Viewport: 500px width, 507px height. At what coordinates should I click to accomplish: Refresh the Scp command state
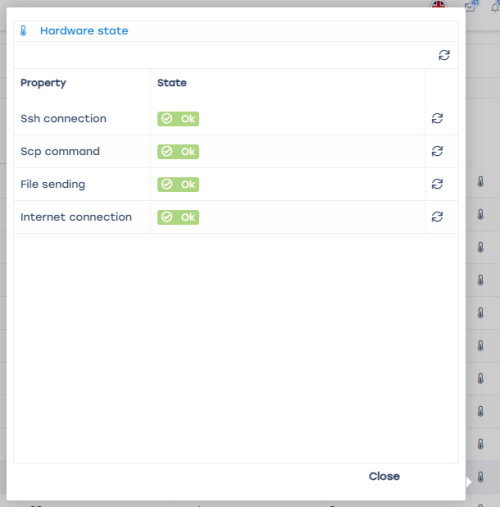(437, 151)
